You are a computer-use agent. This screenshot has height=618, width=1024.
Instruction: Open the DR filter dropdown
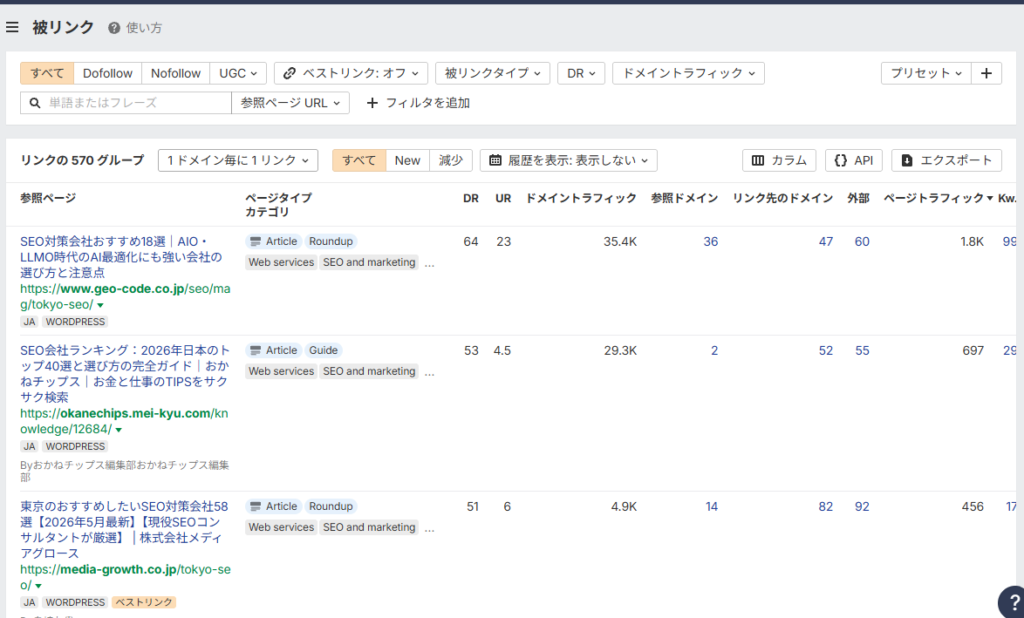581,73
